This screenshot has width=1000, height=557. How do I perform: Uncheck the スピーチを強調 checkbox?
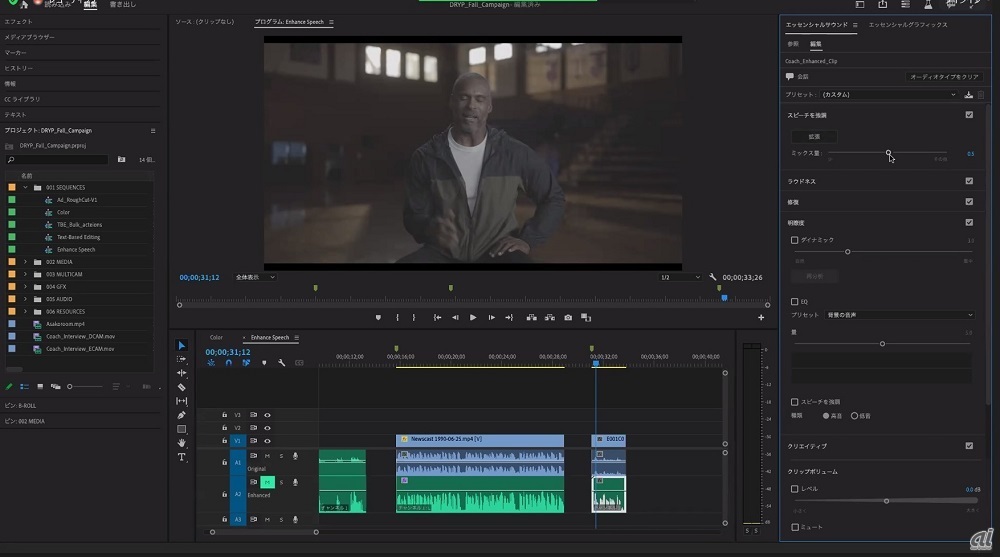969,115
